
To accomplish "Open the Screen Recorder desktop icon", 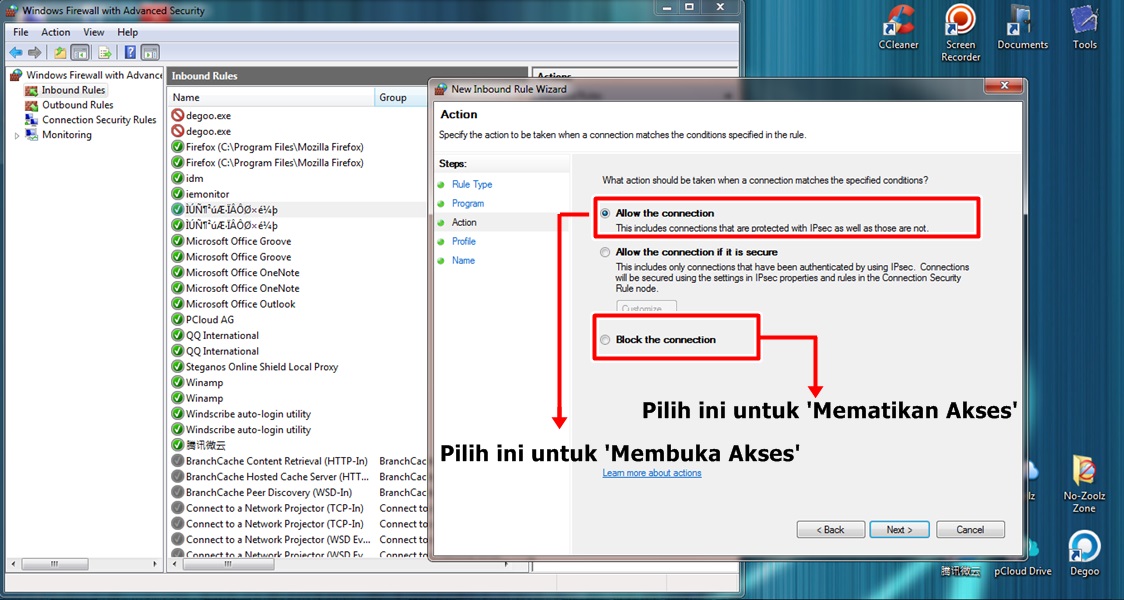I will (x=961, y=33).
